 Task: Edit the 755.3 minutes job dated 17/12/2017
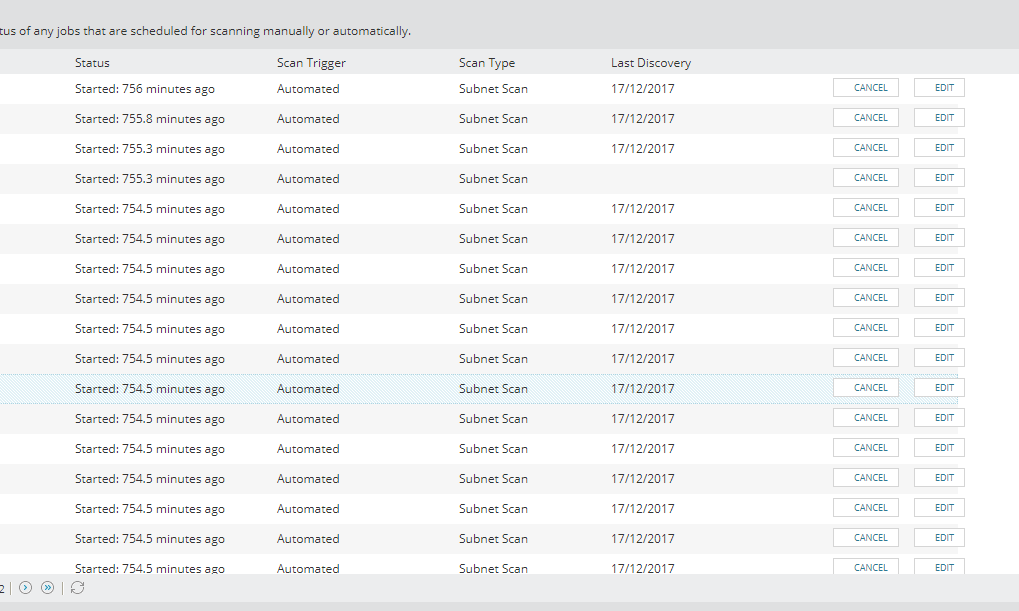point(939,148)
